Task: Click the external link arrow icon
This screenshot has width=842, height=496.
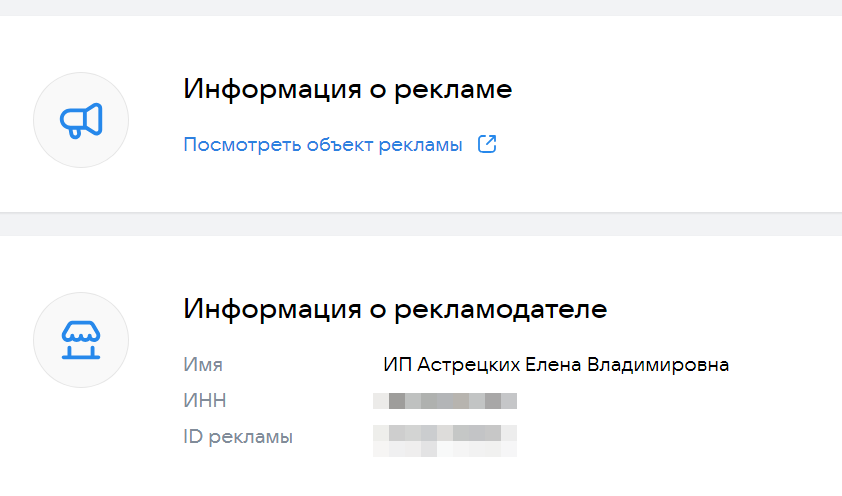Action: coord(487,144)
